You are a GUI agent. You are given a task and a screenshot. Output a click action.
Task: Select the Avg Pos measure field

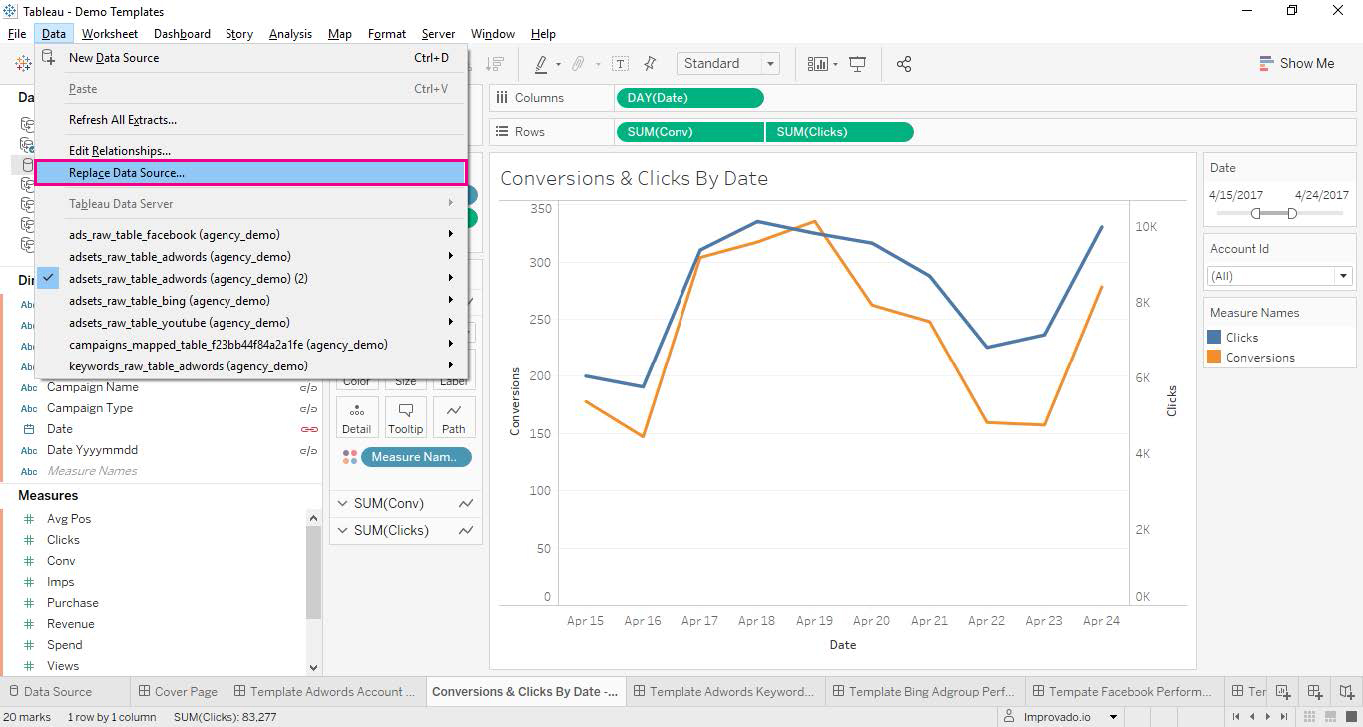pyautogui.click(x=69, y=519)
